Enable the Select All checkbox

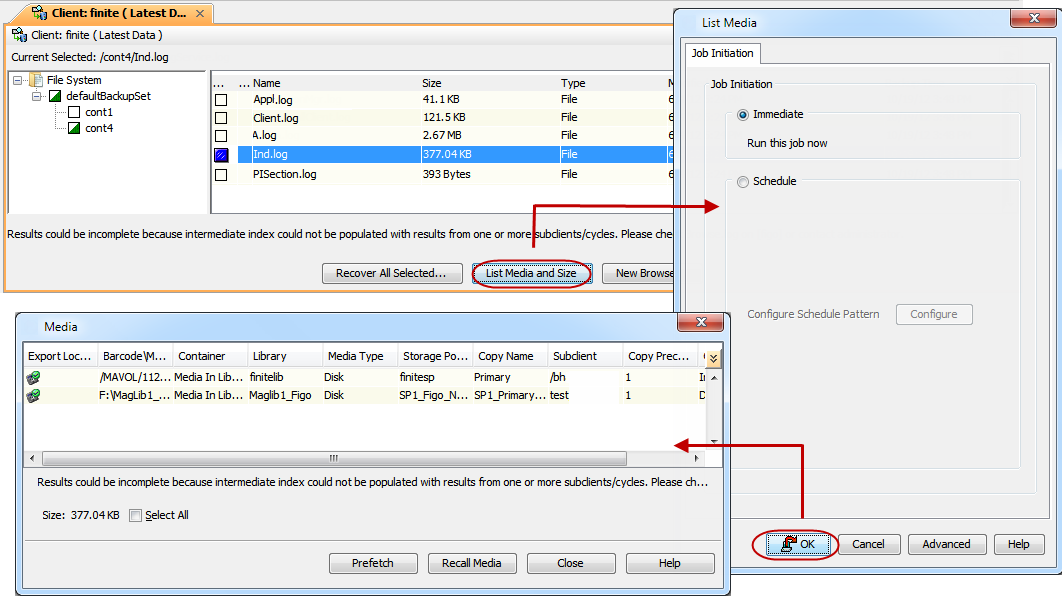point(136,516)
